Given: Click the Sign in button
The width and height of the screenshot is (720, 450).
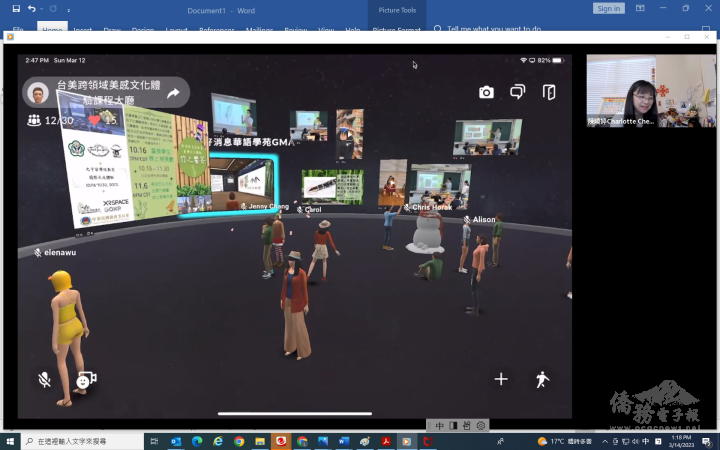Looking at the screenshot, I should (x=608, y=8).
